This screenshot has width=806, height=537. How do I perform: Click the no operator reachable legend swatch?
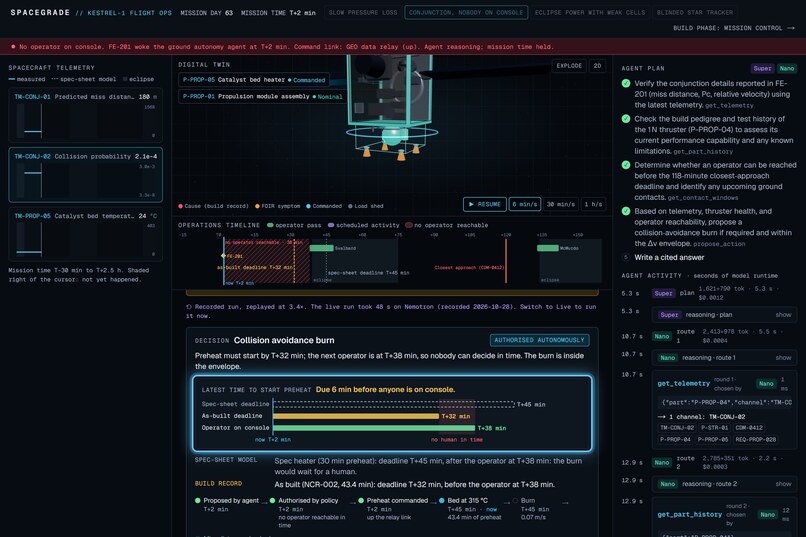(409, 225)
